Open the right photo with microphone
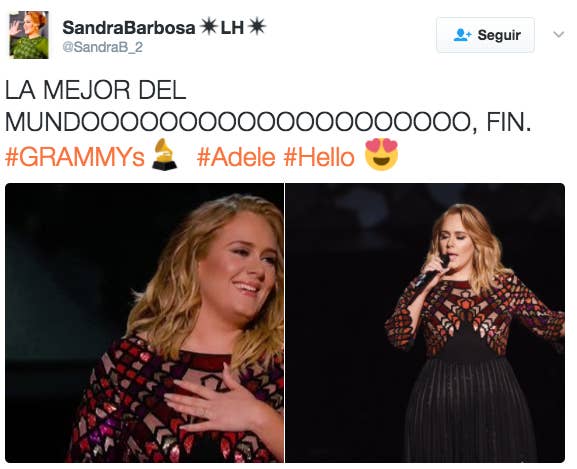 (425, 323)
